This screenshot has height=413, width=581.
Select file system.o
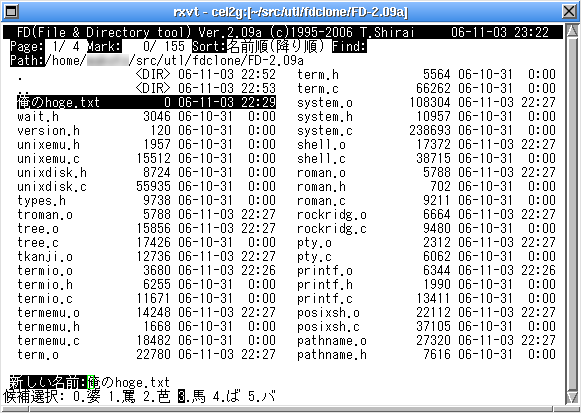(325, 103)
